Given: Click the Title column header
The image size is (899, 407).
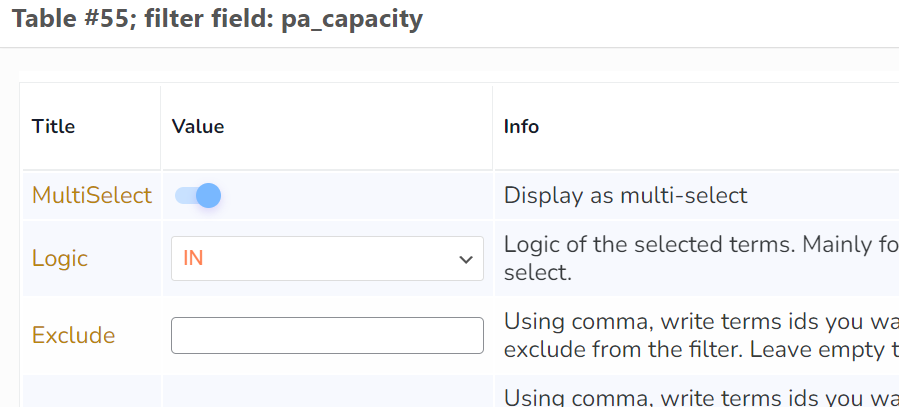Looking at the screenshot, I should point(53,126).
